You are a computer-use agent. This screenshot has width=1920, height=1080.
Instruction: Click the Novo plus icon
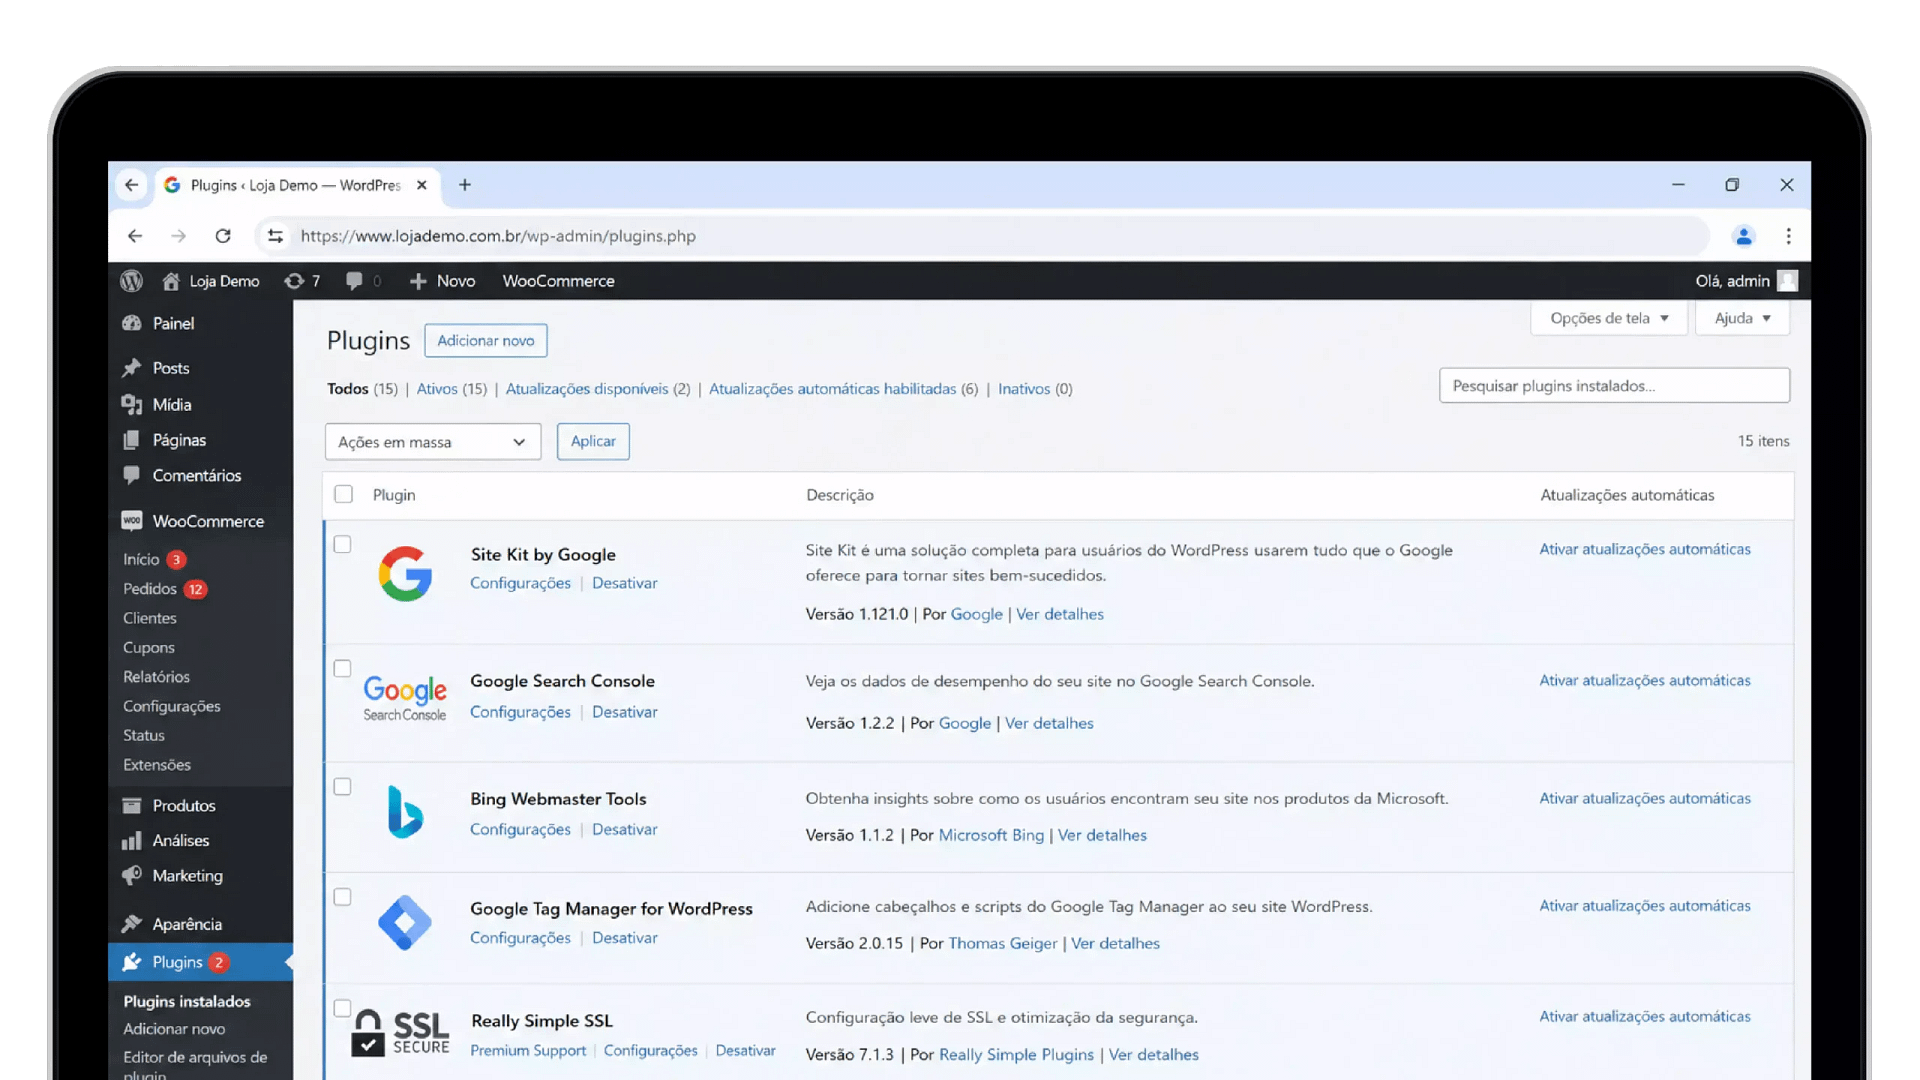pyautogui.click(x=418, y=281)
